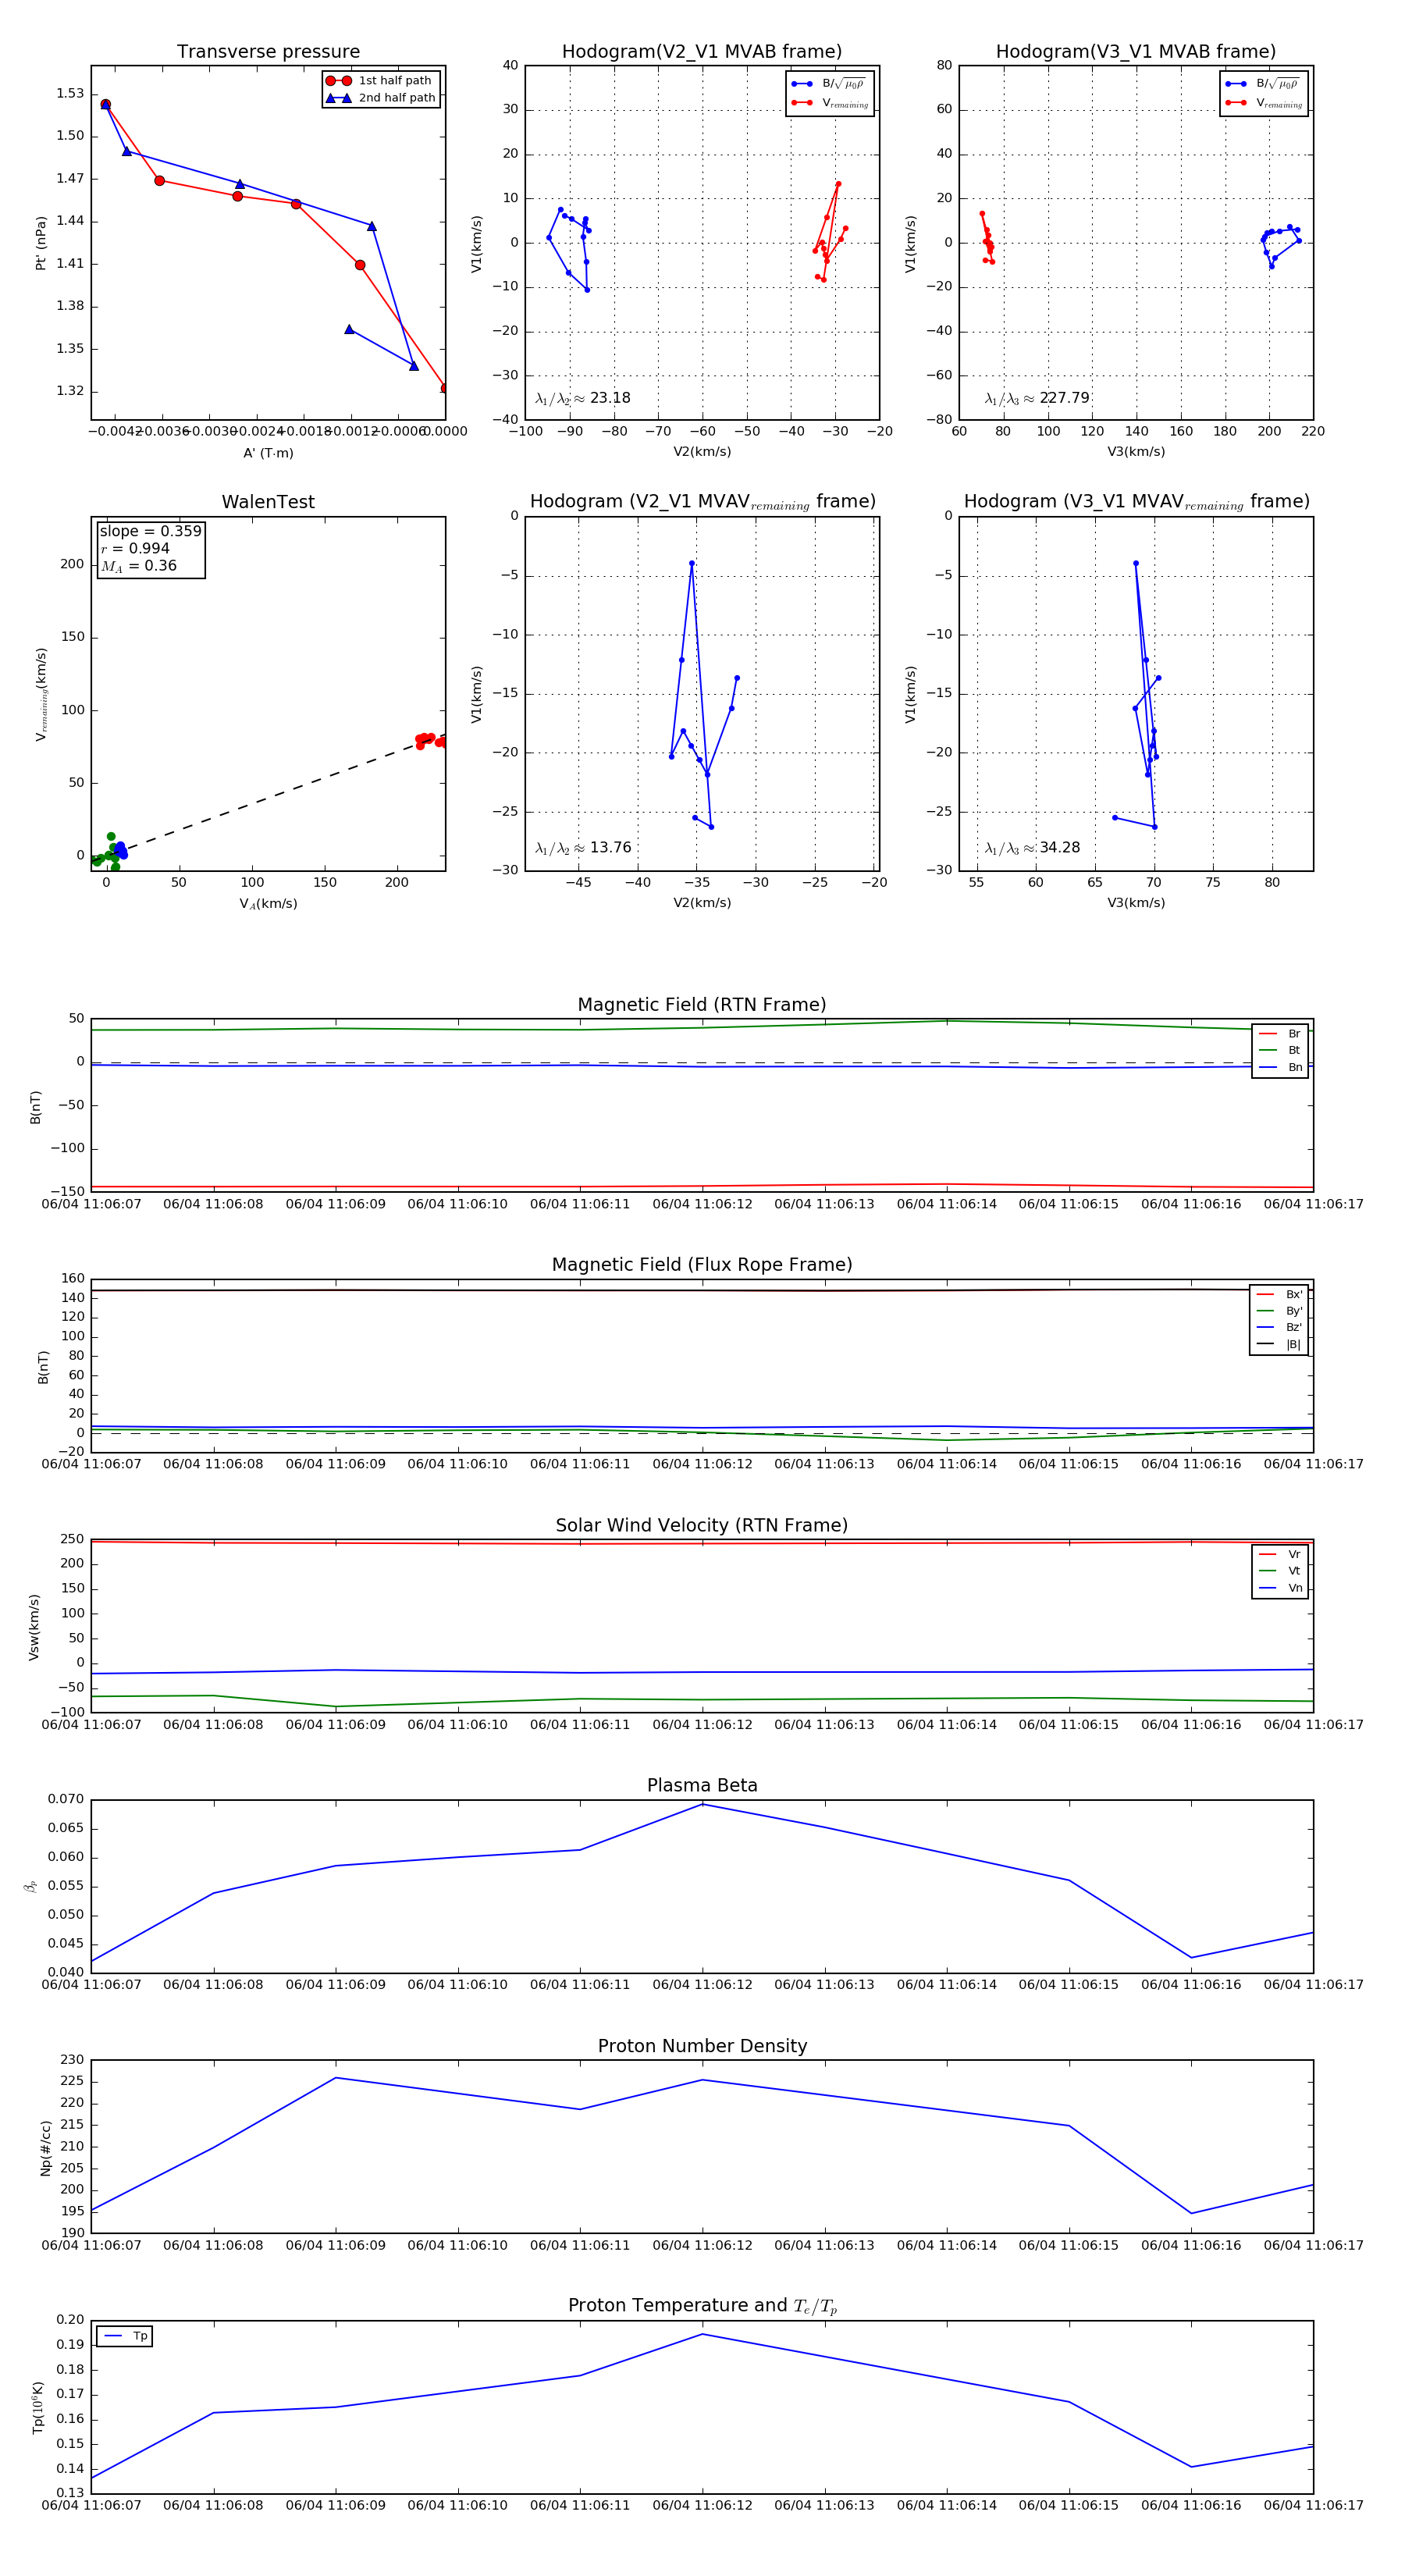Click the 'Hodogram(V2_V1 MVAB frame)' title
1405x2576 pixels.
pos(702,52)
